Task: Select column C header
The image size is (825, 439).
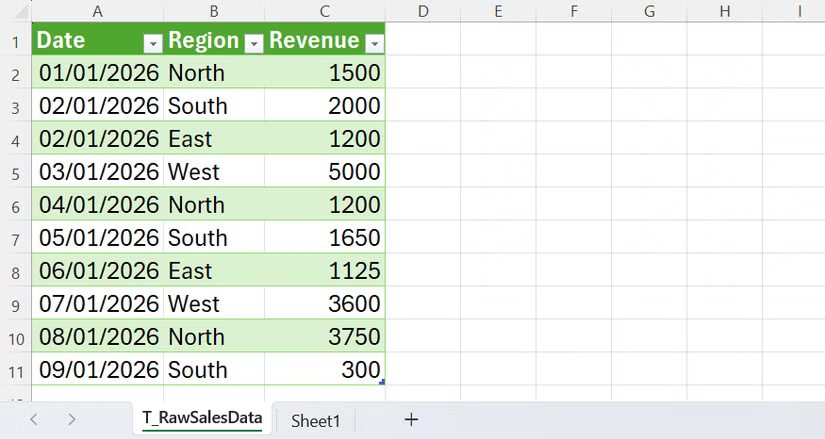Action: tap(325, 11)
